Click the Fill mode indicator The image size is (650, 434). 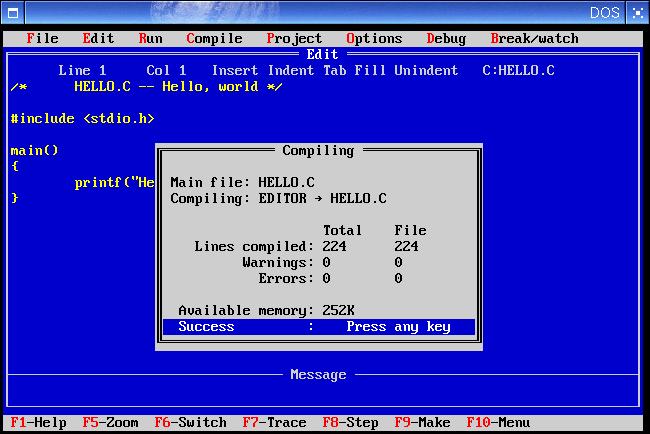click(x=370, y=70)
